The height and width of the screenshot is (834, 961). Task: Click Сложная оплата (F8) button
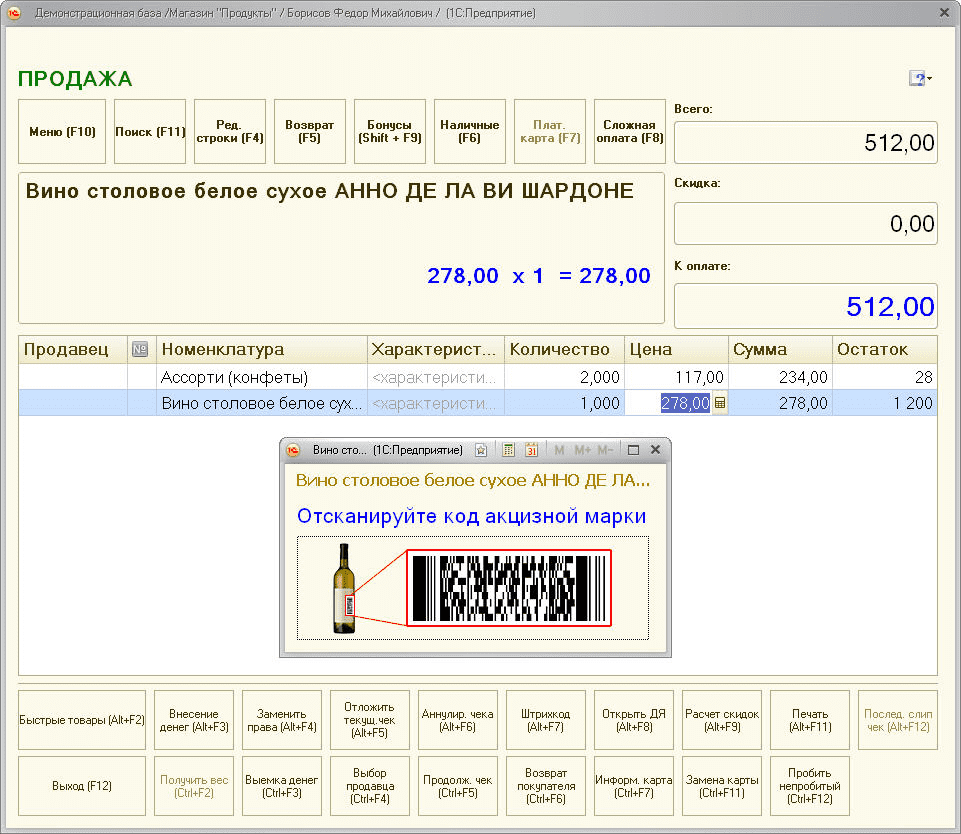click(x=630, y=131)
